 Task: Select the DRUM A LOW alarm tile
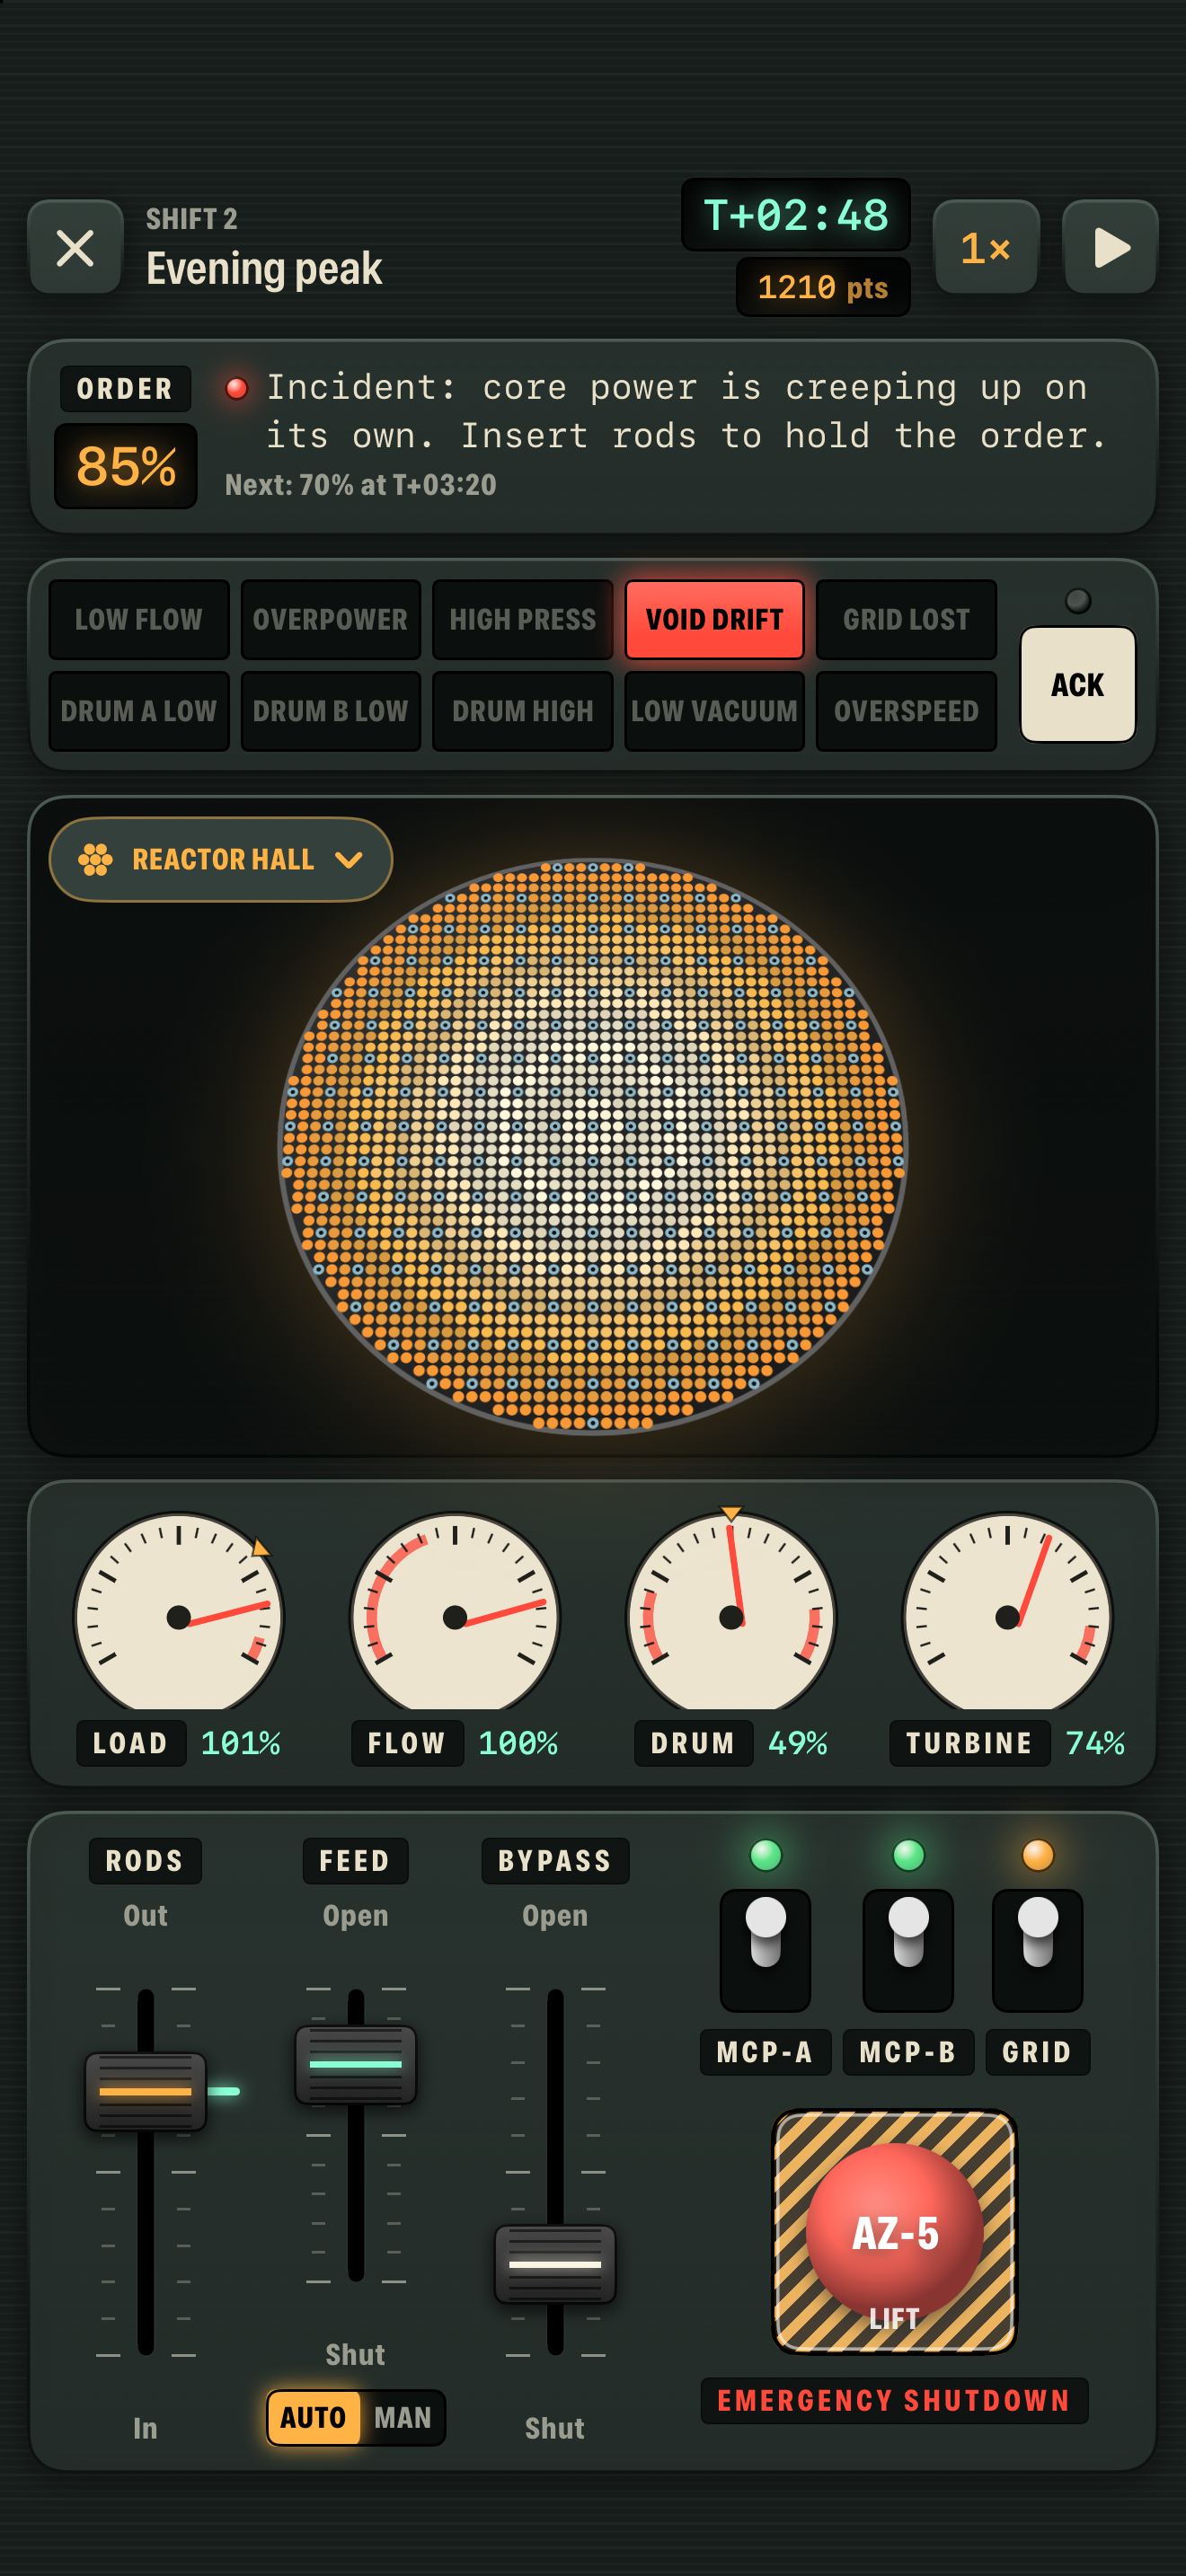139,711
